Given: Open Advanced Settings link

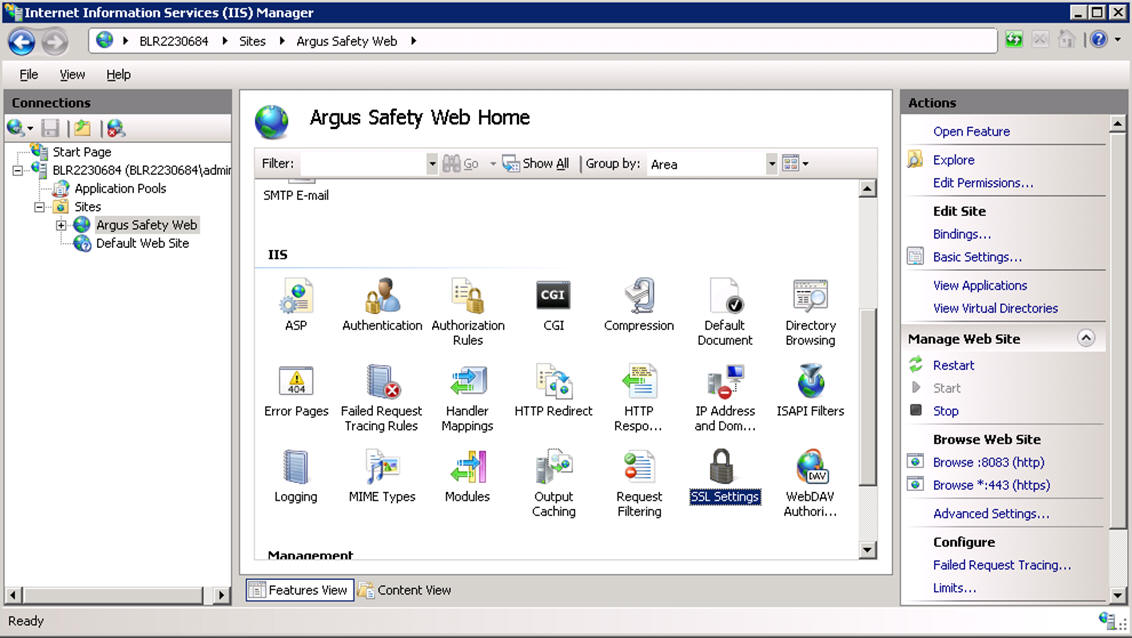Looking at the screenshot, I should (990, 514).
